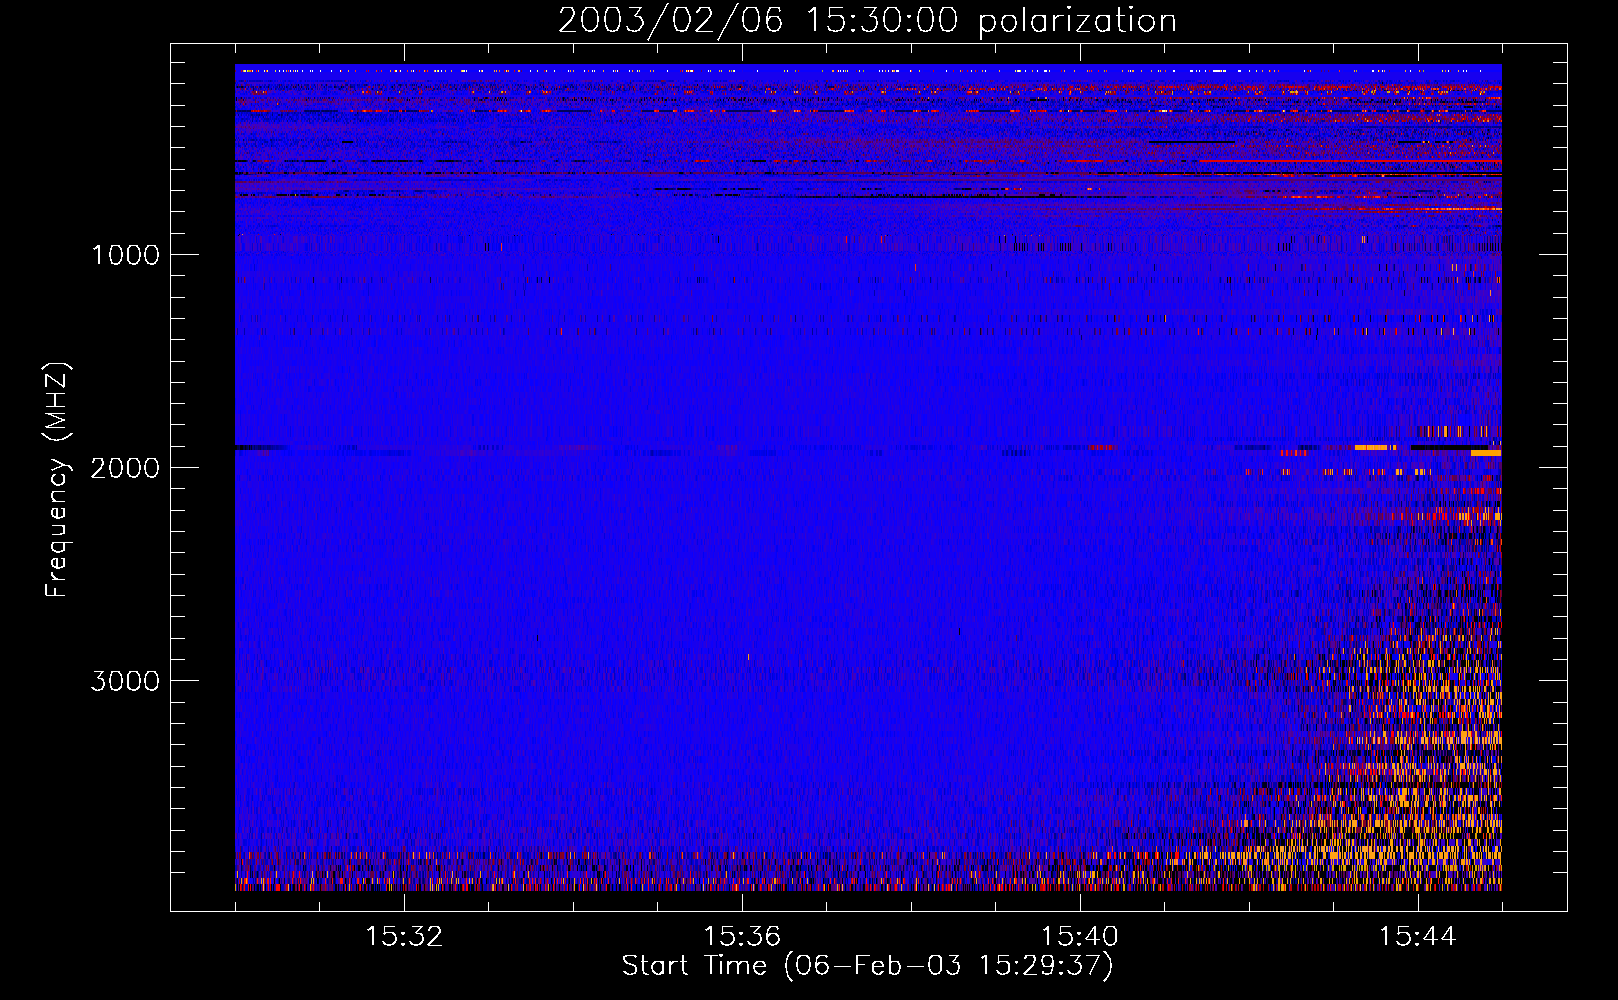The image size is (1618, 1000).
Task: Click the '1000' frequency tick label
Action: [x=125, y=254]
